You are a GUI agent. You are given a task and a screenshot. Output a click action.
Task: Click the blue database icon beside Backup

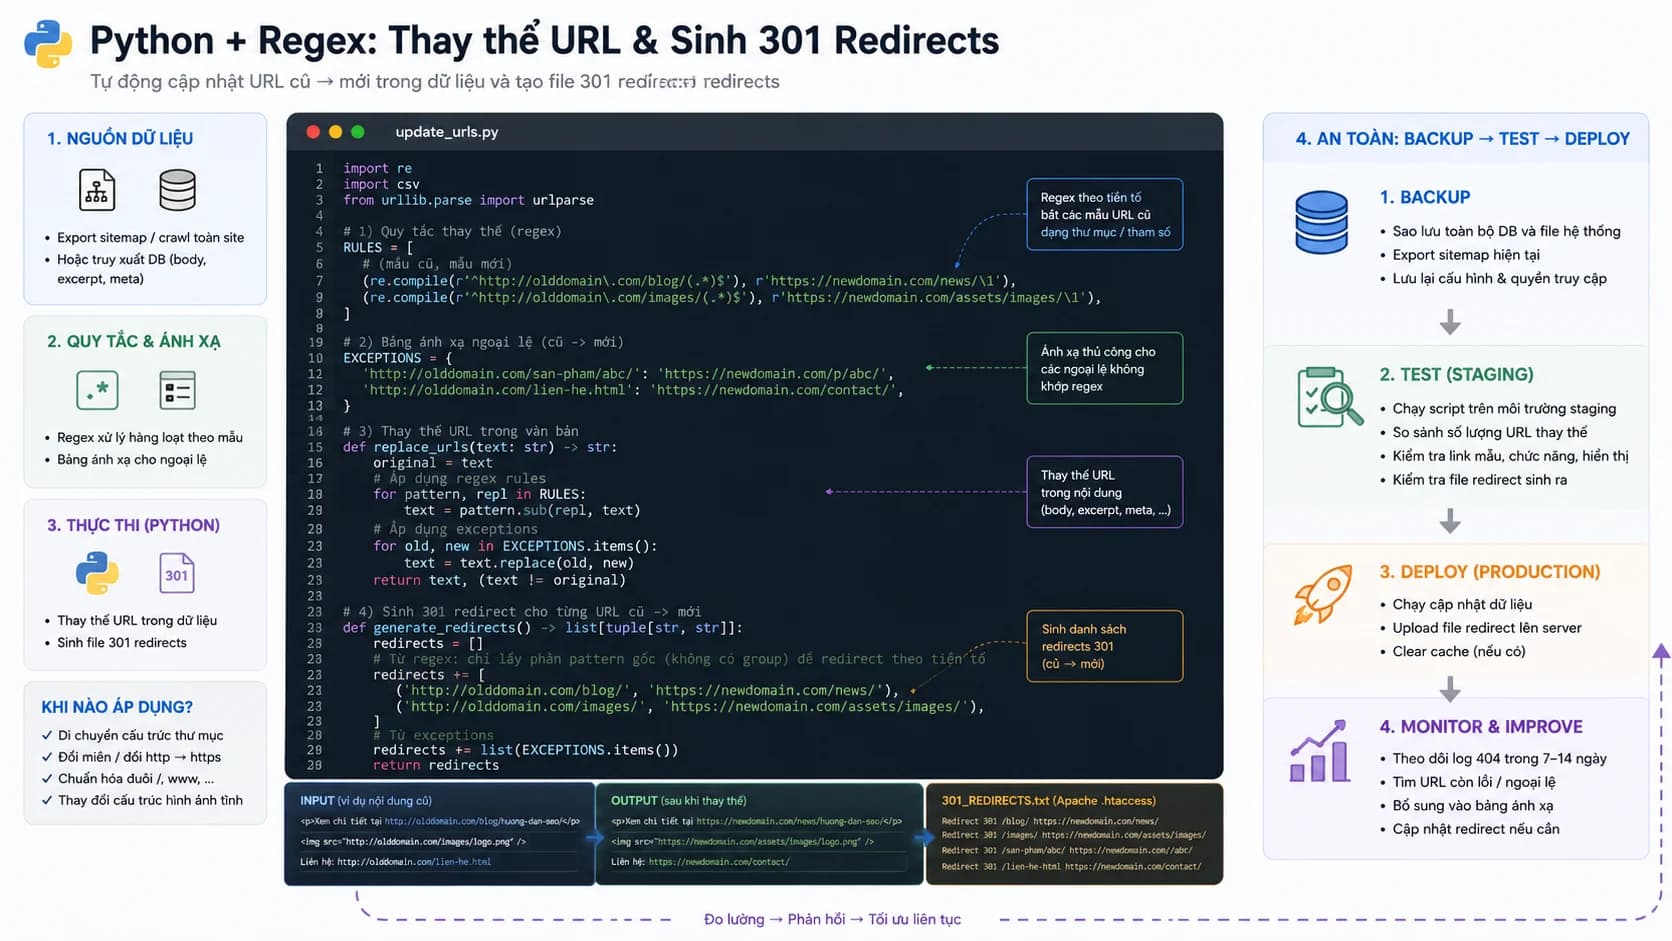pyautogui.click(x=1321, y=222)
